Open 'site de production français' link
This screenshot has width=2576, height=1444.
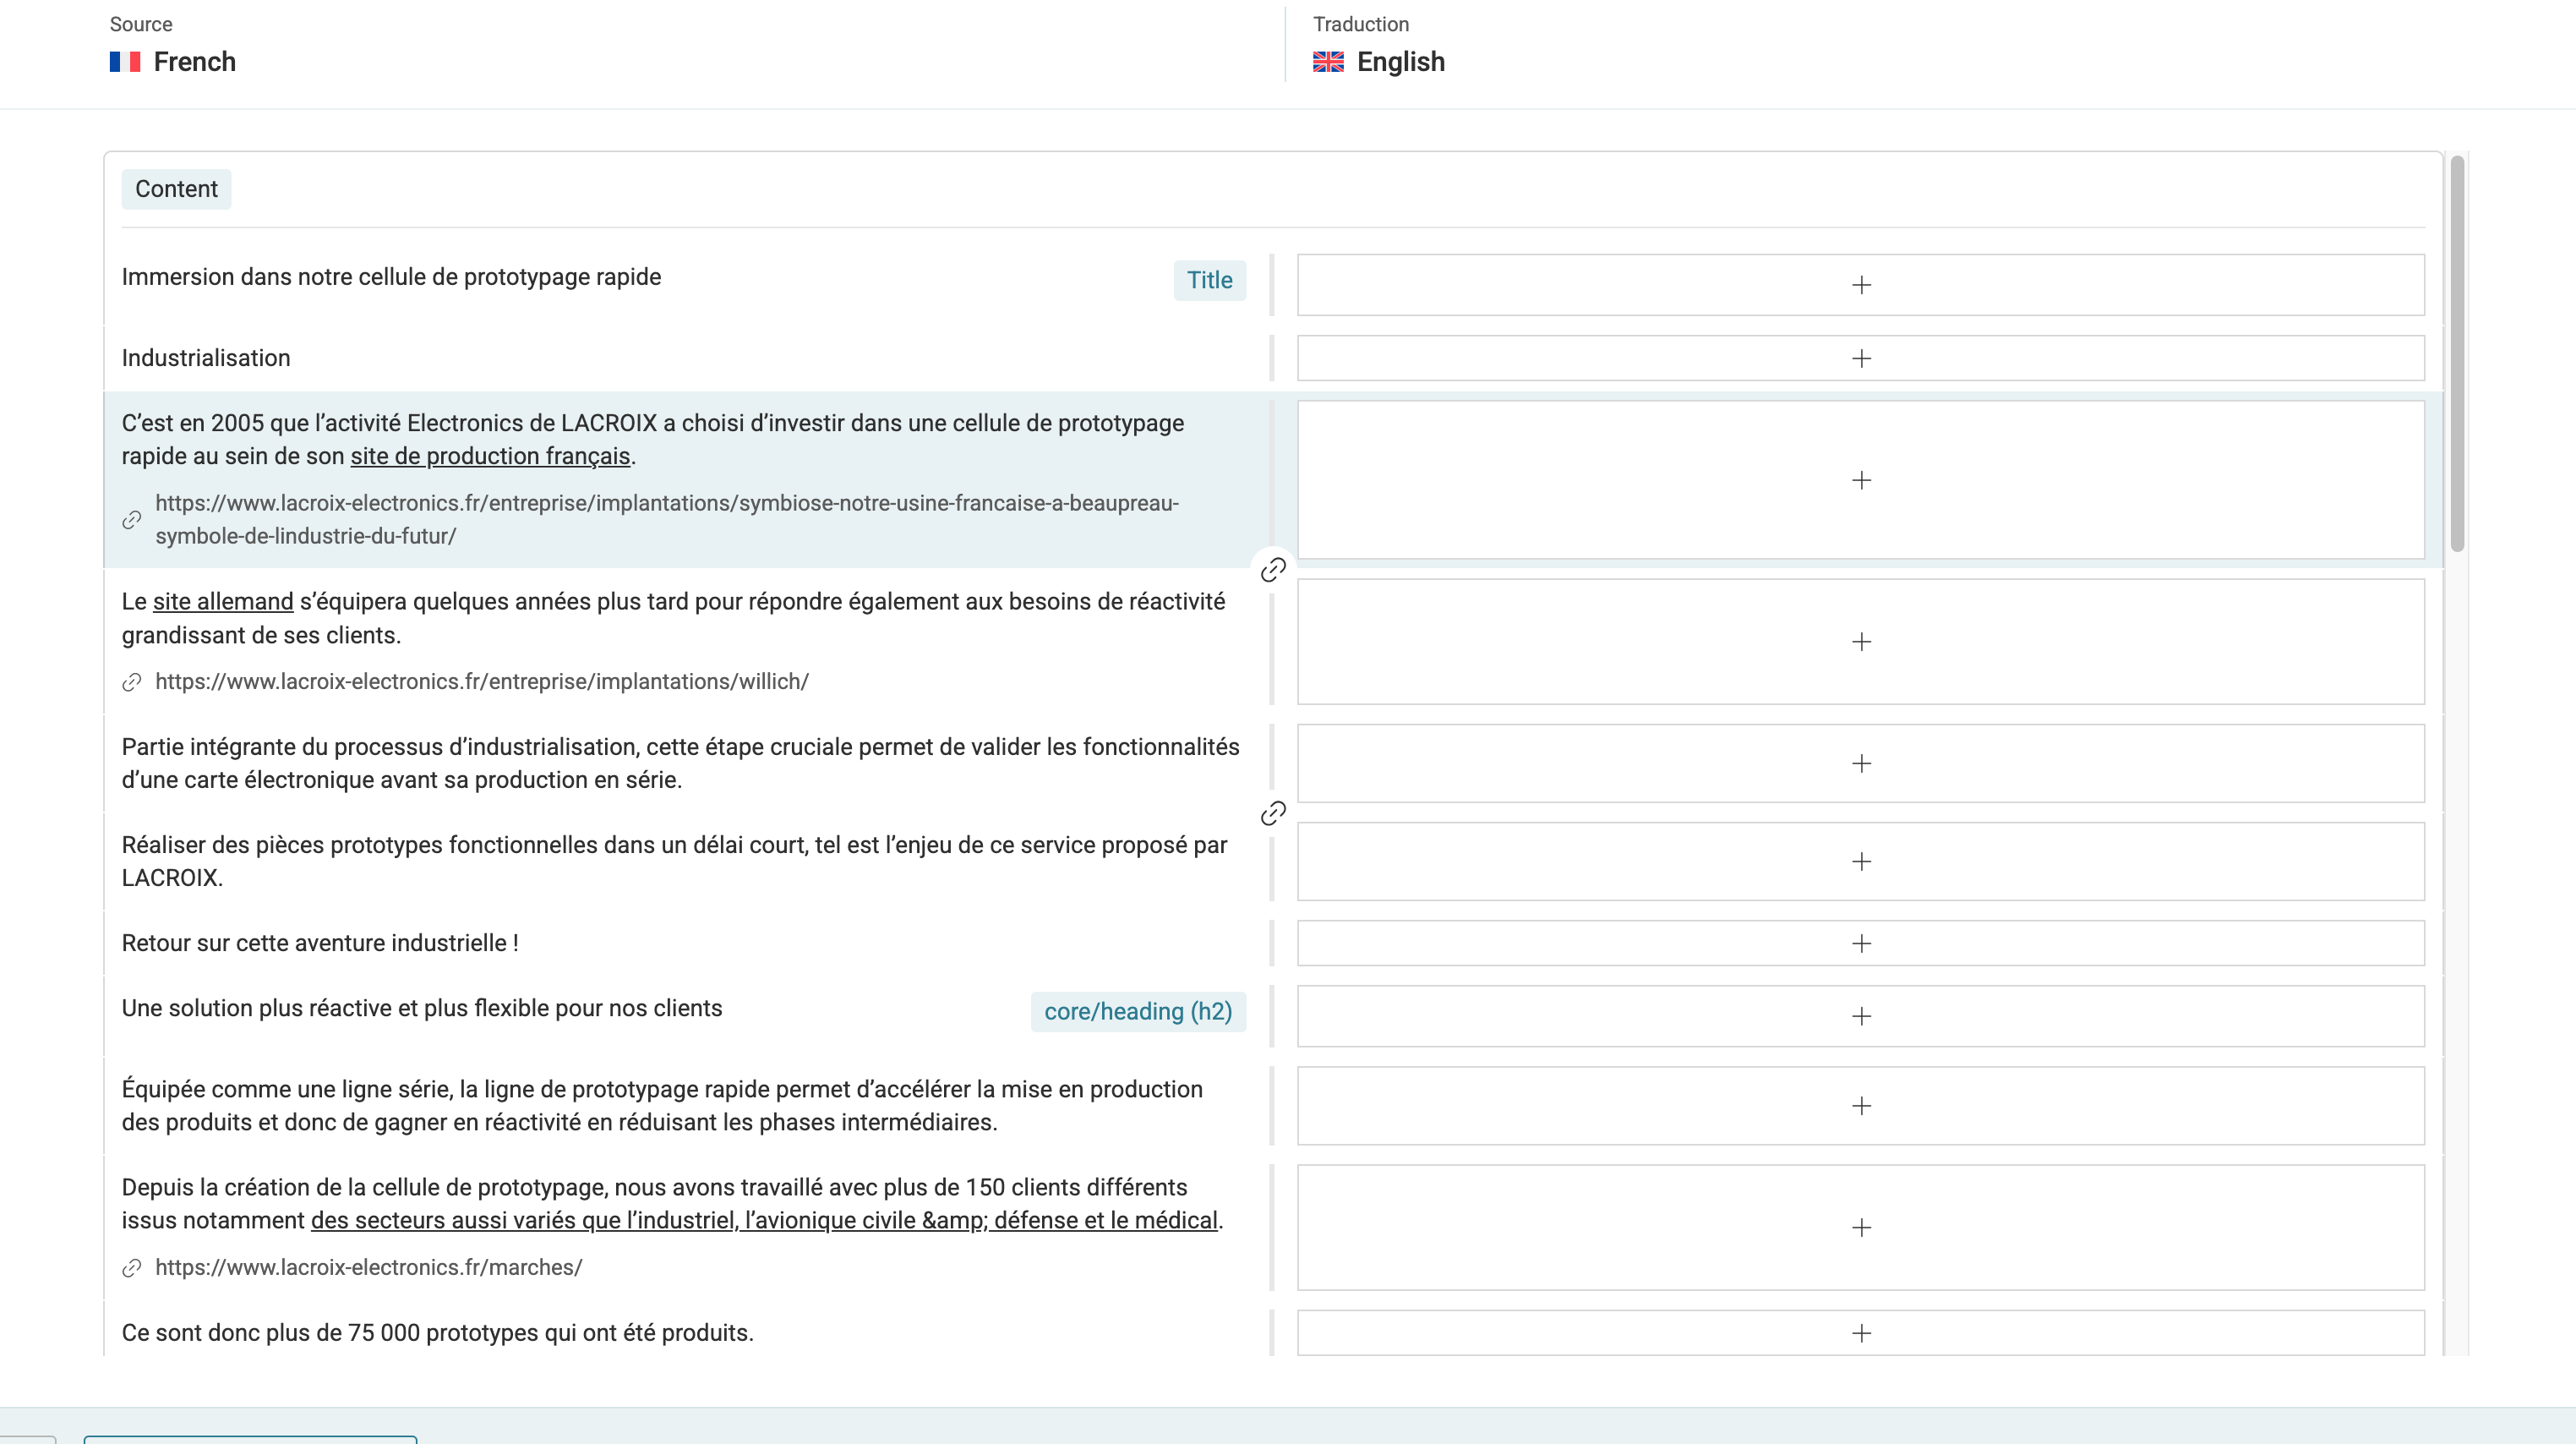coord(490,456)
